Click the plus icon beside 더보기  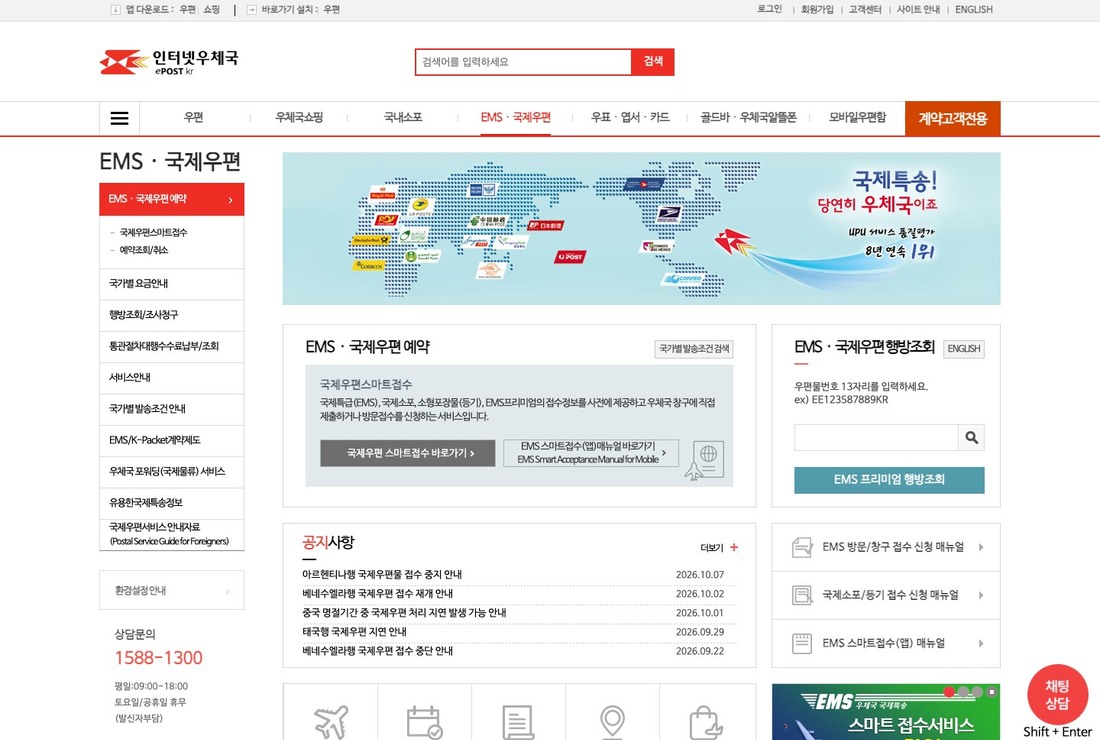(x=734, y=547)
